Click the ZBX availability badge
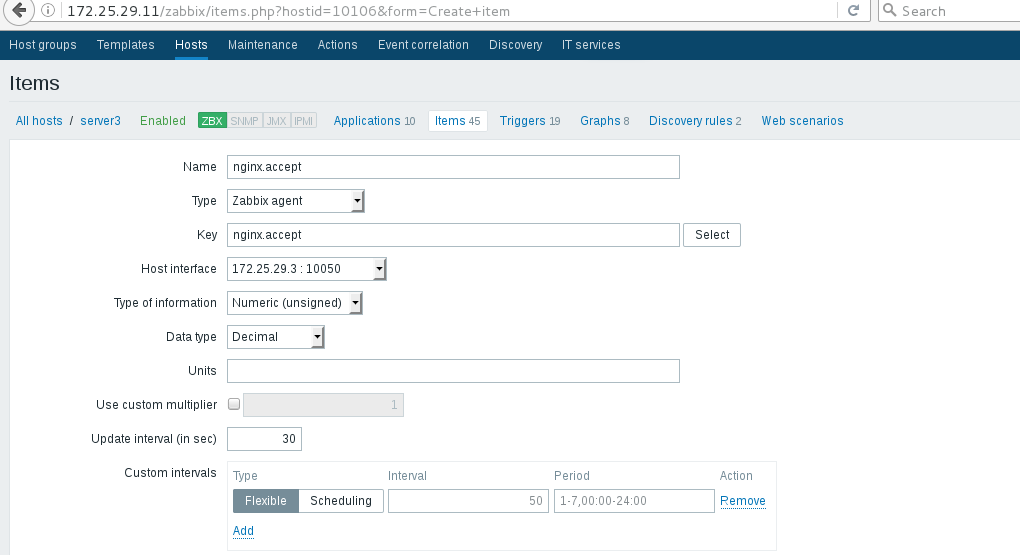Viewport: 1020px width, 555px height. [x=212, y=120]
